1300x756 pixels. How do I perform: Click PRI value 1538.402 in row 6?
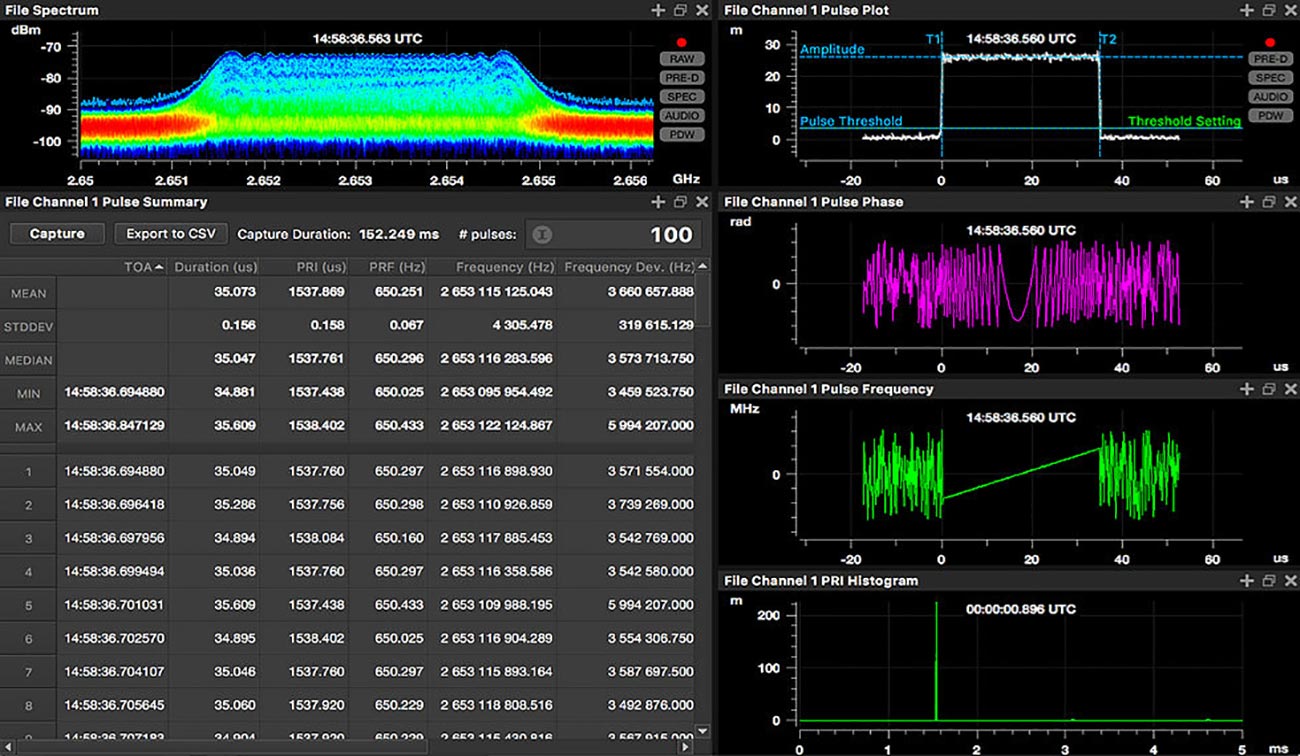[317, 638]
